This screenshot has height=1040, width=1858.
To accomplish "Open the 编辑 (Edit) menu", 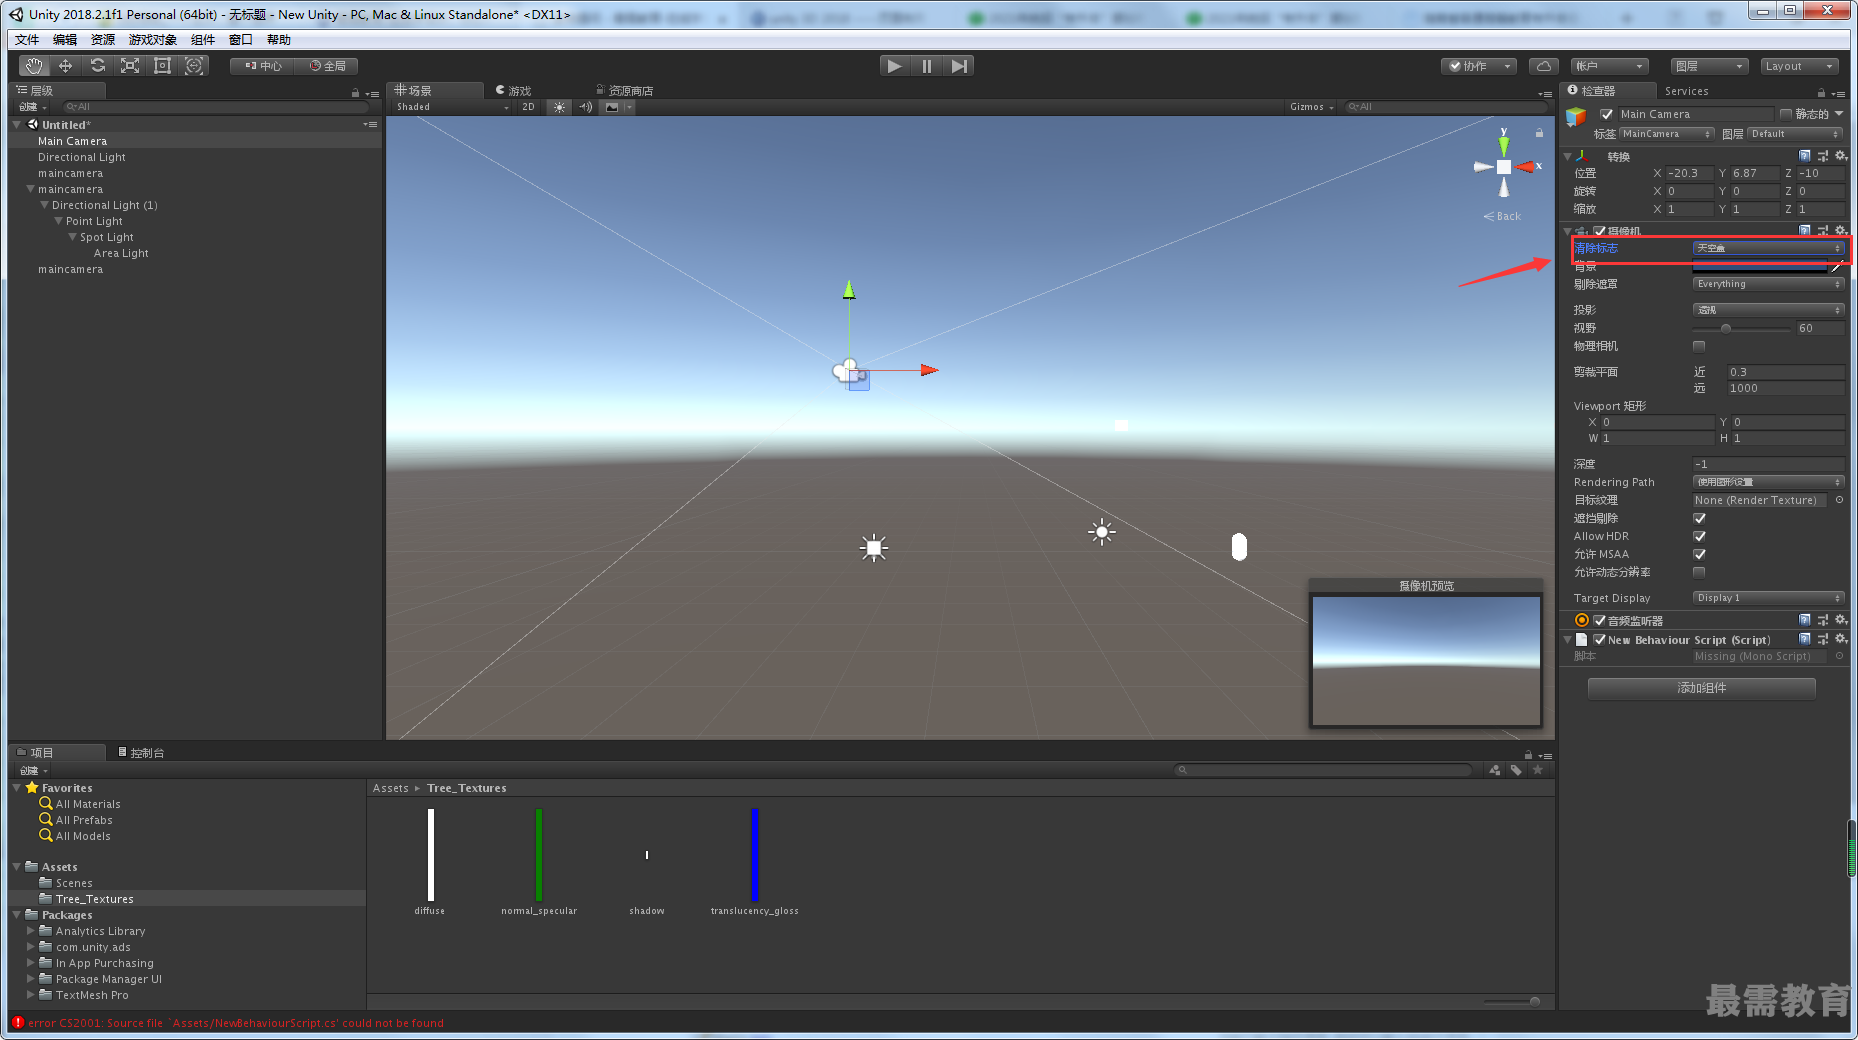I will click(x=65, y=40).
